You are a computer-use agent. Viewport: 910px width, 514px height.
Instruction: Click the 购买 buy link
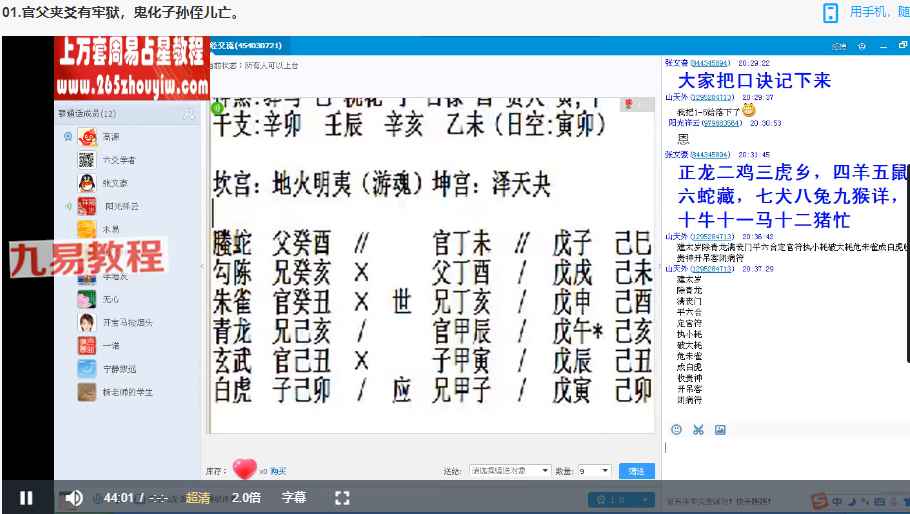278,472
